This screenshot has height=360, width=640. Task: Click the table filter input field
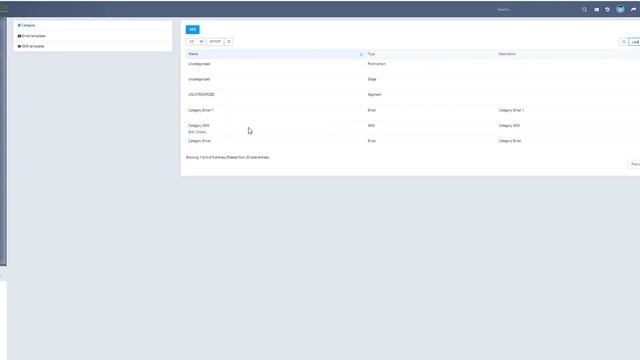[634, 42]
